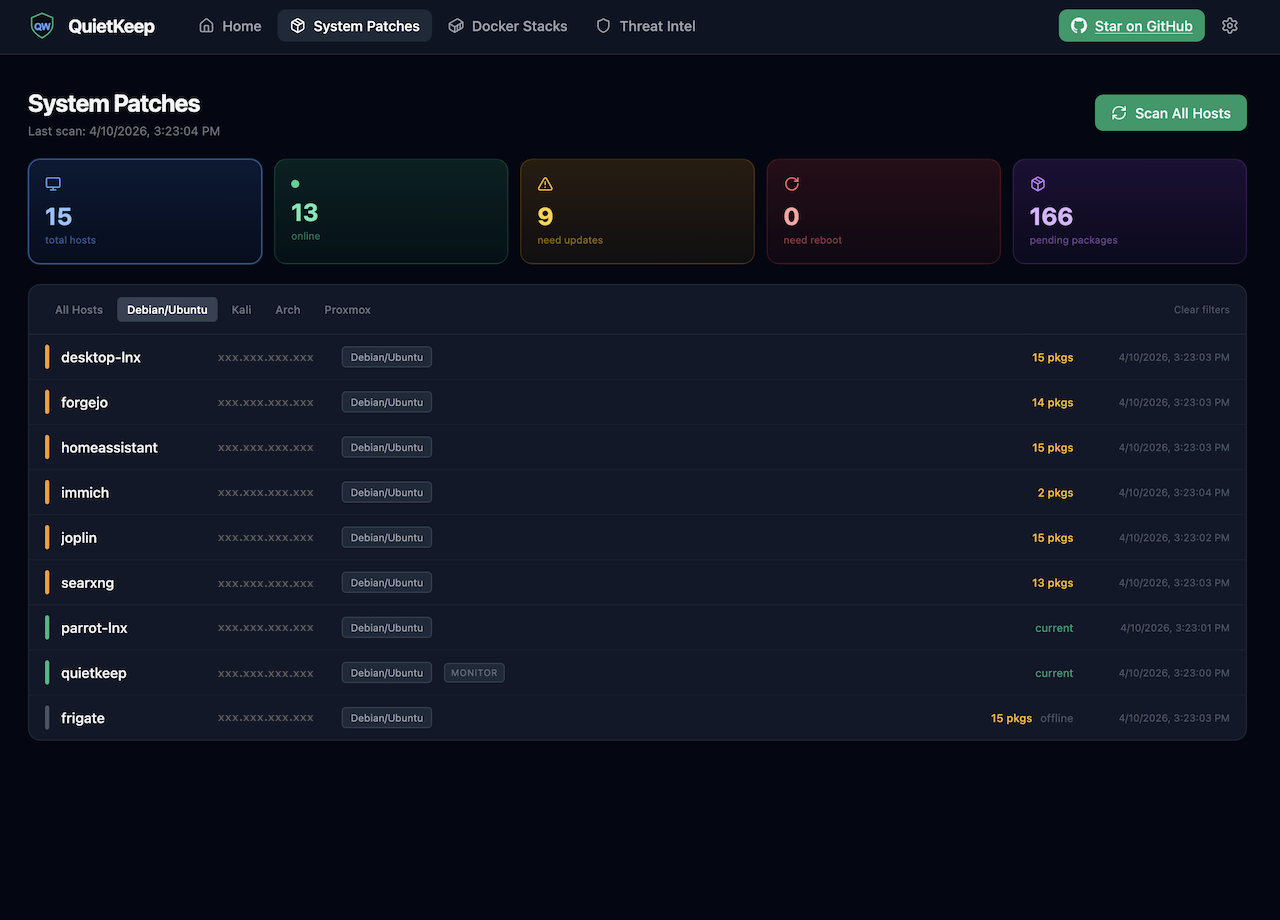Toggle the Arch host filter

pos(287,310)
